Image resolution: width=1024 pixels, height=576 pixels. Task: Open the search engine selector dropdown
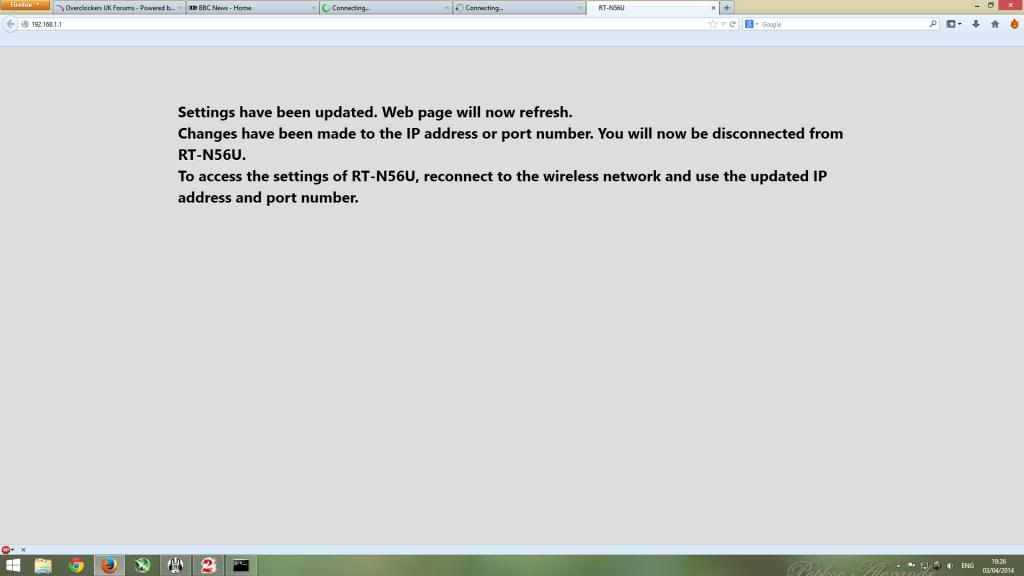(752, 24)
